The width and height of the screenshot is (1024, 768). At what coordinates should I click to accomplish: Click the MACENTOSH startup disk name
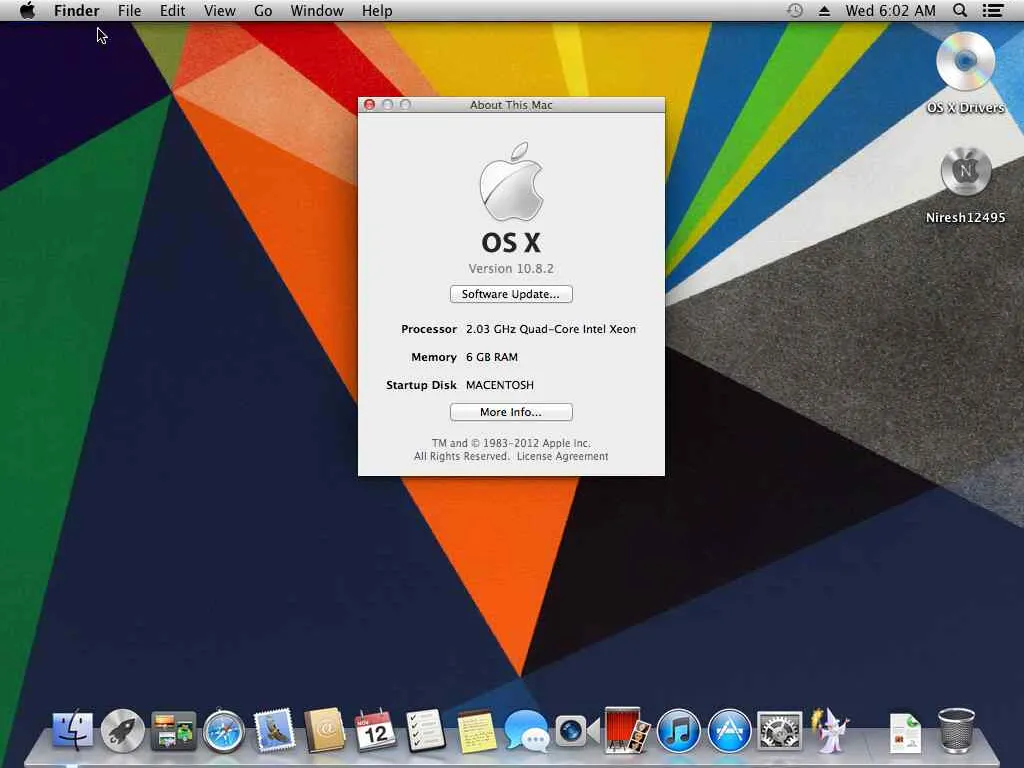coord(500,385)
